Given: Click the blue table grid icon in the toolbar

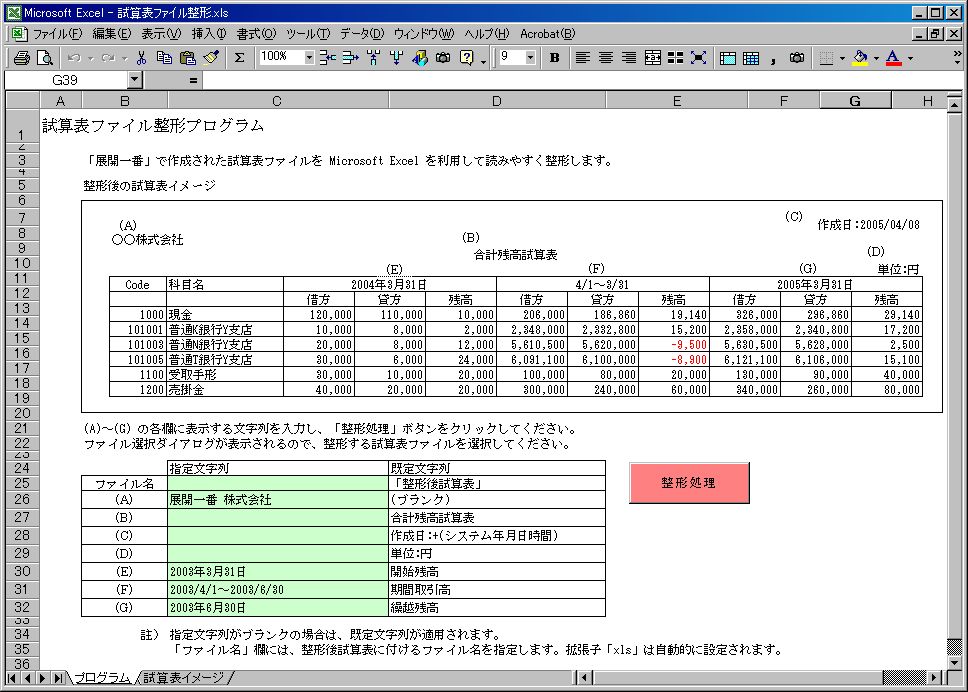Looking at the screenshot, I should click(x=751, y=58).
